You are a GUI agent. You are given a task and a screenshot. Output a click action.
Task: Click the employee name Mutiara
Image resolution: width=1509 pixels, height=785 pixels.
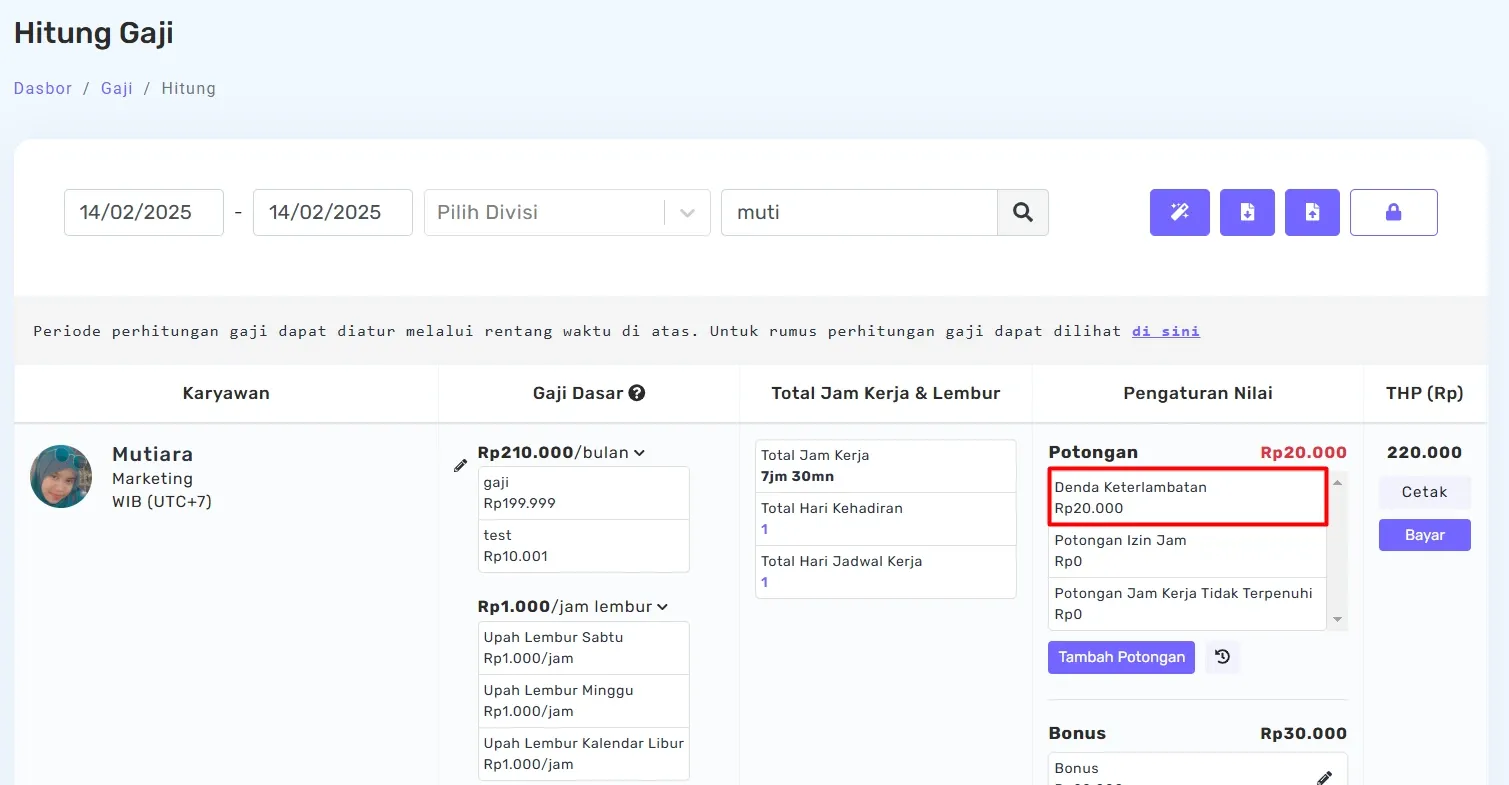[152, 454]
